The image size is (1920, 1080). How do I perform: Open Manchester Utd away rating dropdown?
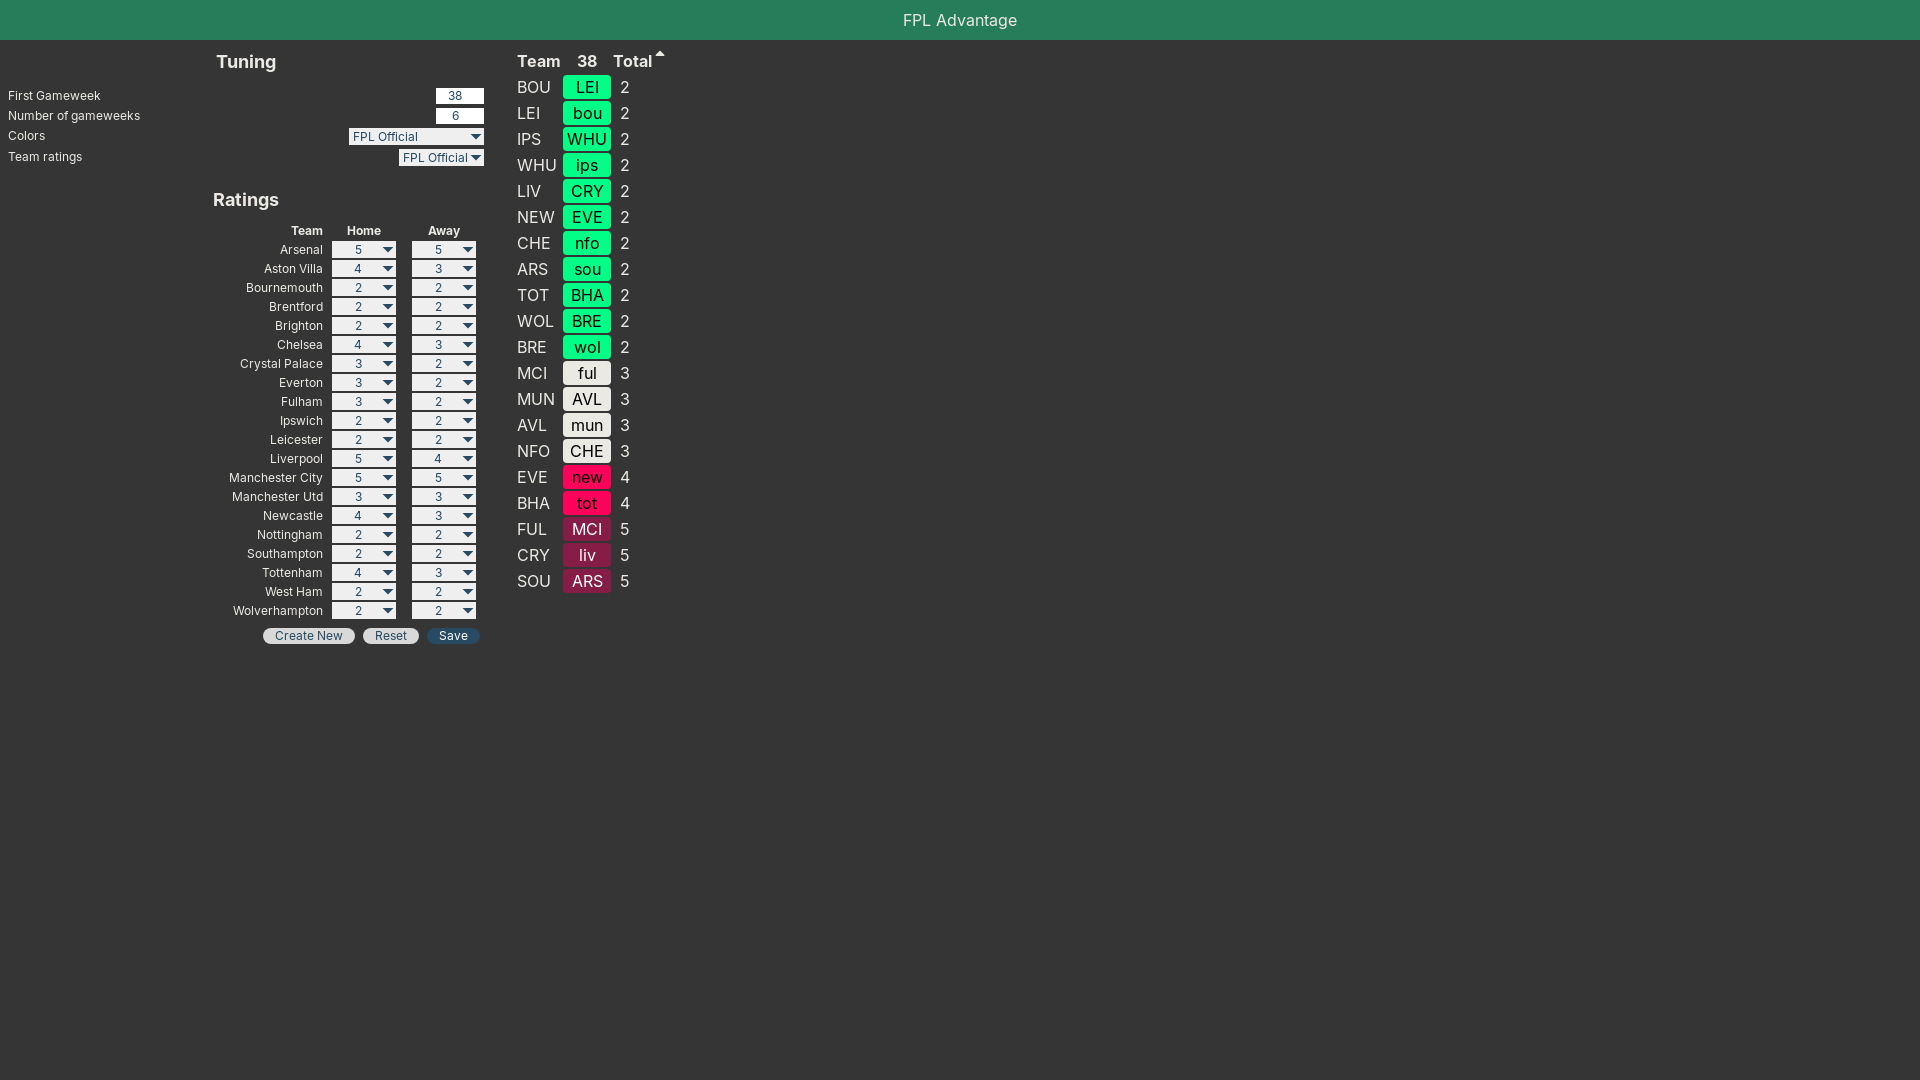point(444,497)
